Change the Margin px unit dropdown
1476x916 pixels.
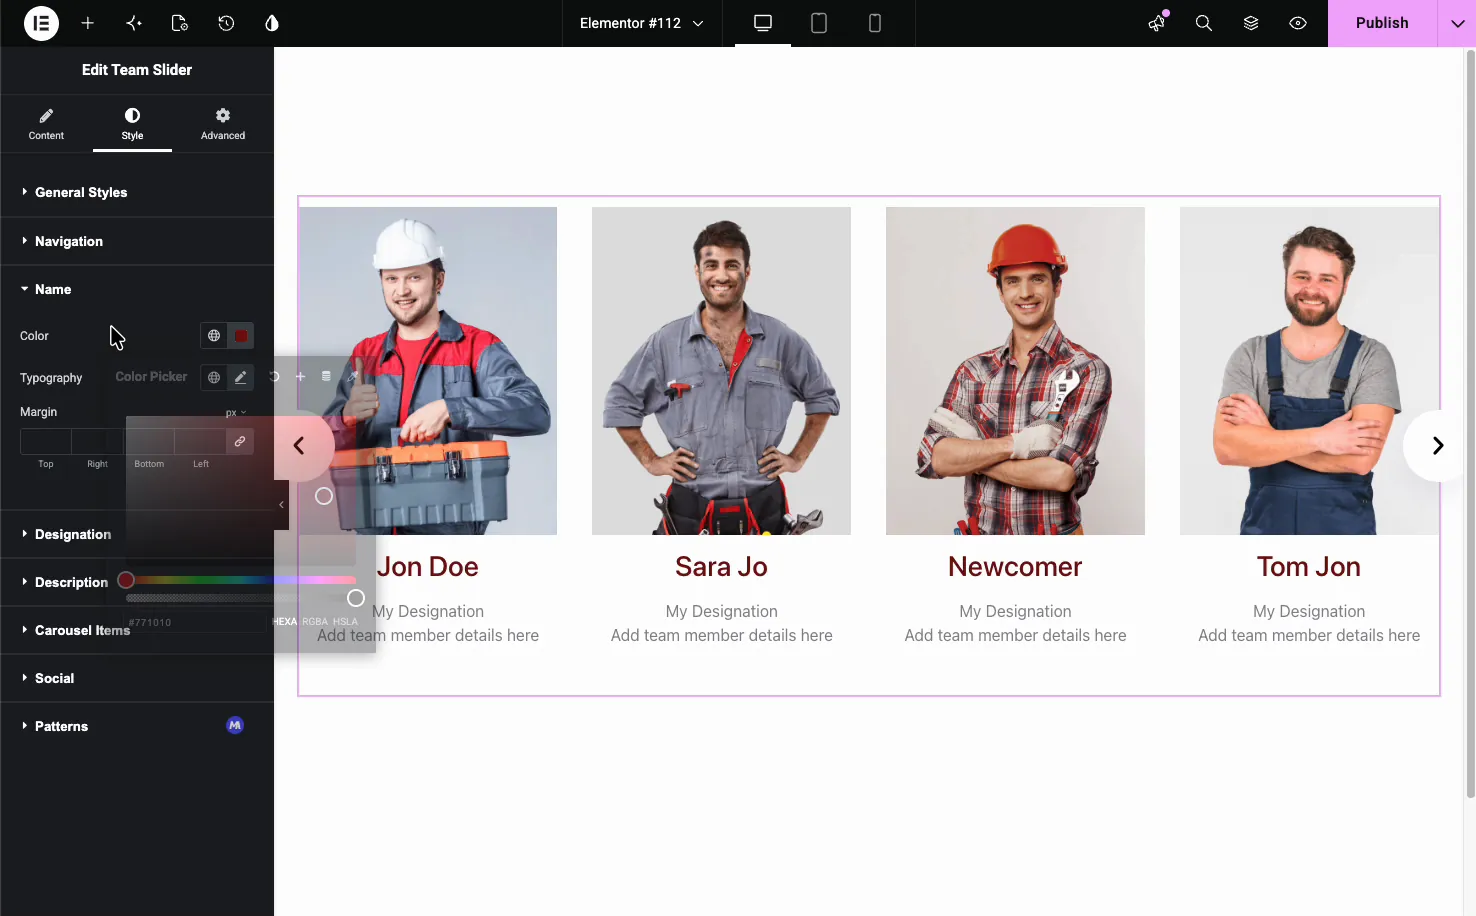(236, 413)
